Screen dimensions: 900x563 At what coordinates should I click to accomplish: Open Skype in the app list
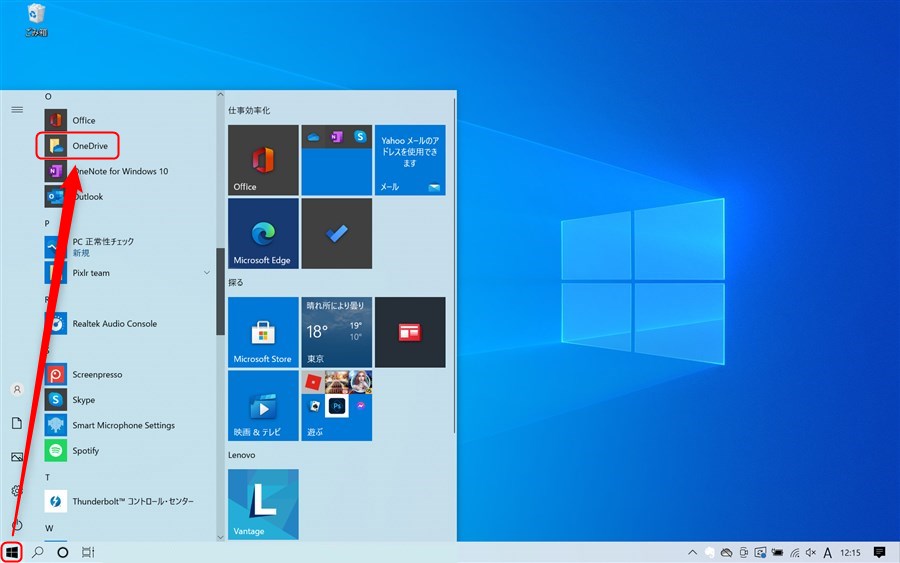click(83, 400)
